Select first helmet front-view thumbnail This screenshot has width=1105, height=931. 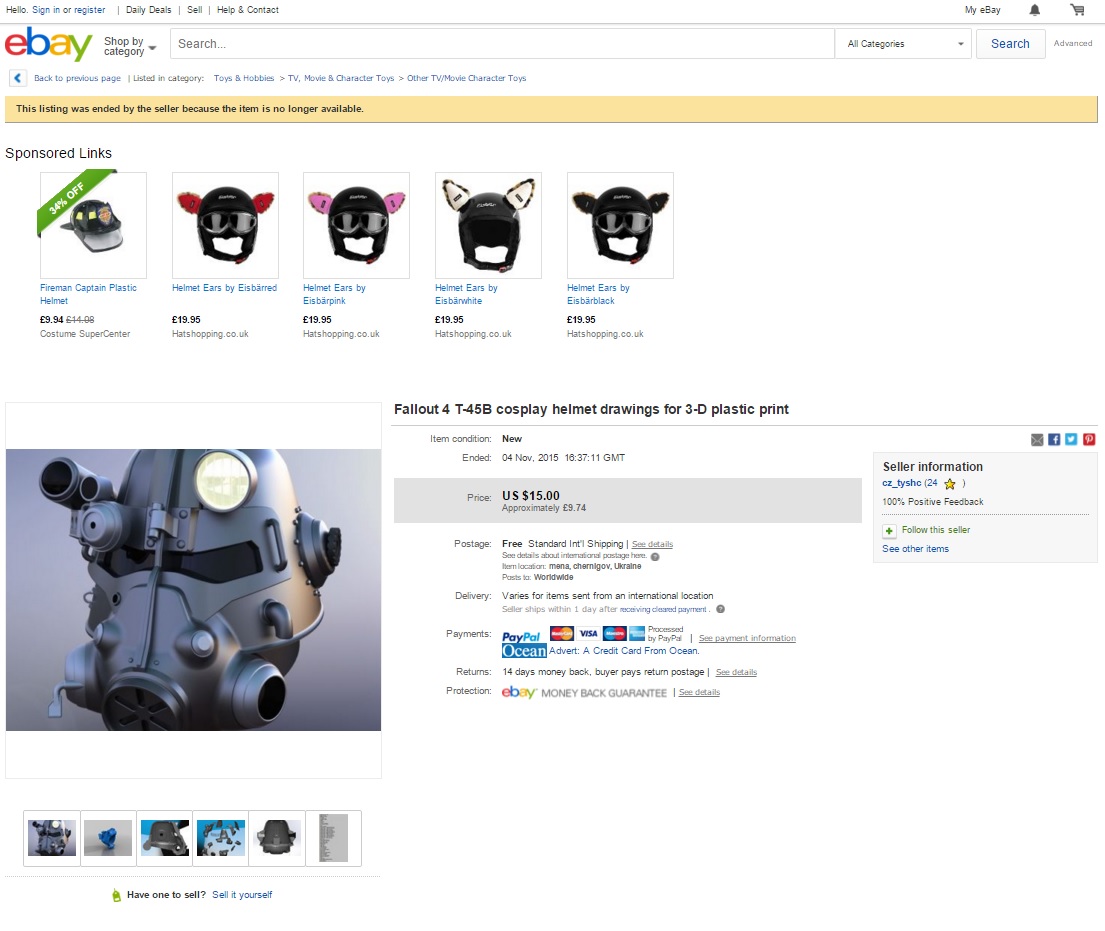[x=52, y=838]
